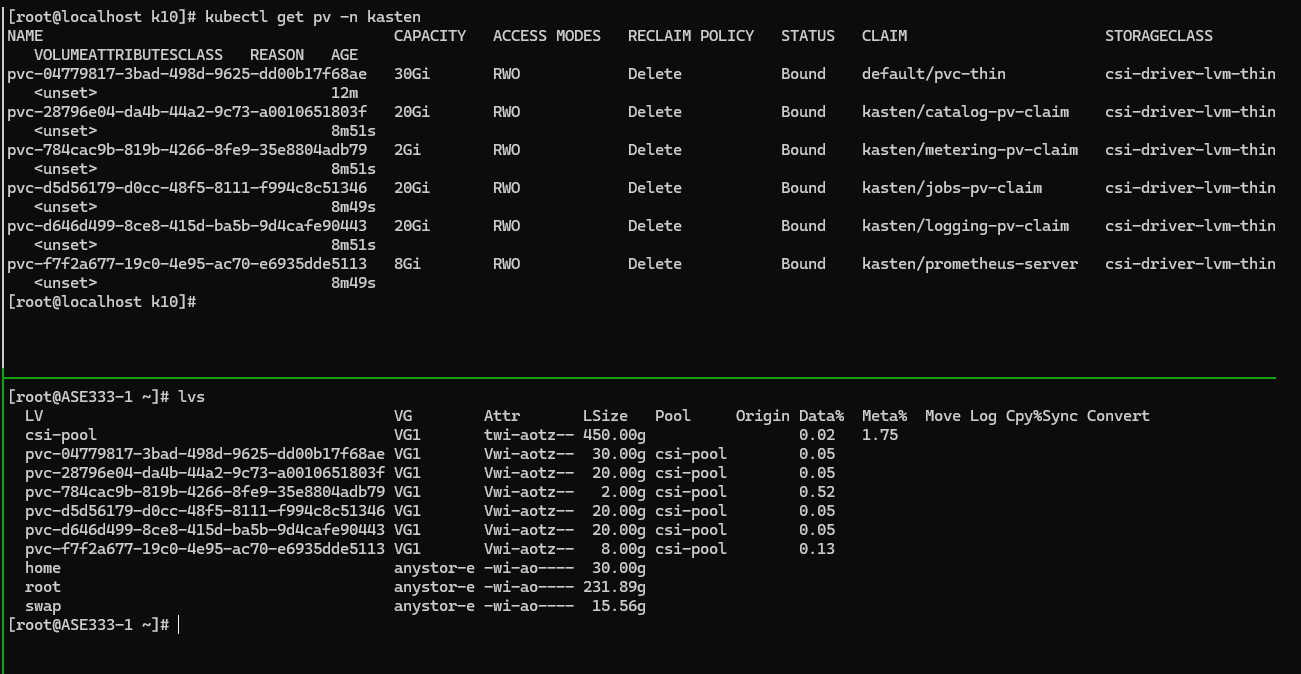Click the kasten/jobs-pv-claim claim text

(x=951, y=188)
